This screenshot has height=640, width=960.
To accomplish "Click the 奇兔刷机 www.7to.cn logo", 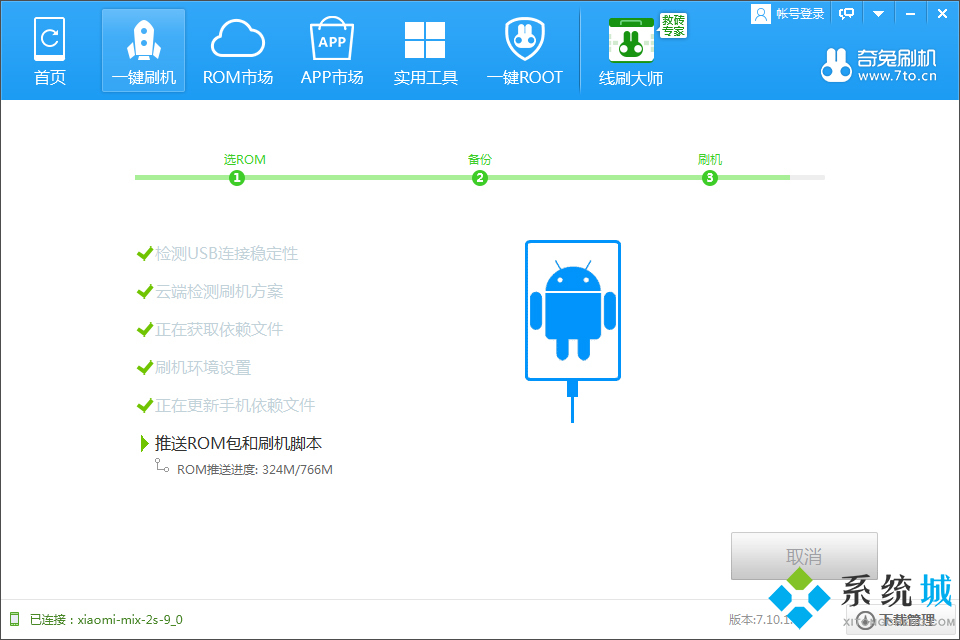I will pos(879,65).
